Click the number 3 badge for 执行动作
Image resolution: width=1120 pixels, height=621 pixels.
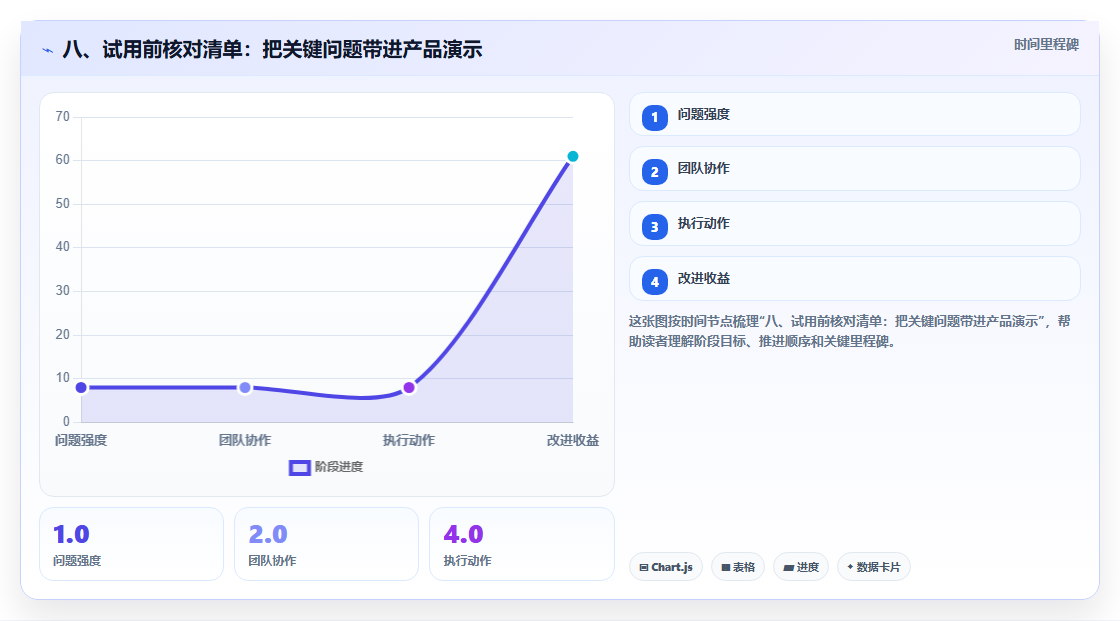(654, 227)
